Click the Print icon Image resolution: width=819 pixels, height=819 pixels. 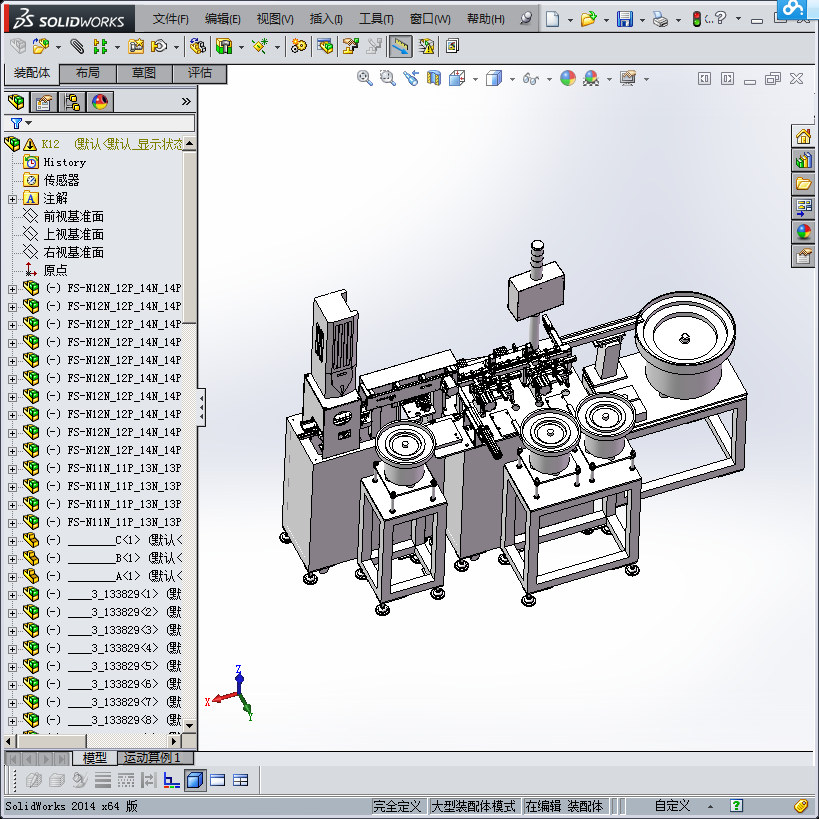[x=661, y=20]
